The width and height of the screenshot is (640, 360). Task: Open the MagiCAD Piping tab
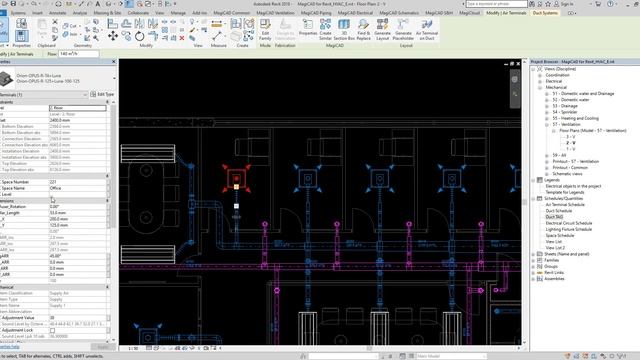coord(316,13)
